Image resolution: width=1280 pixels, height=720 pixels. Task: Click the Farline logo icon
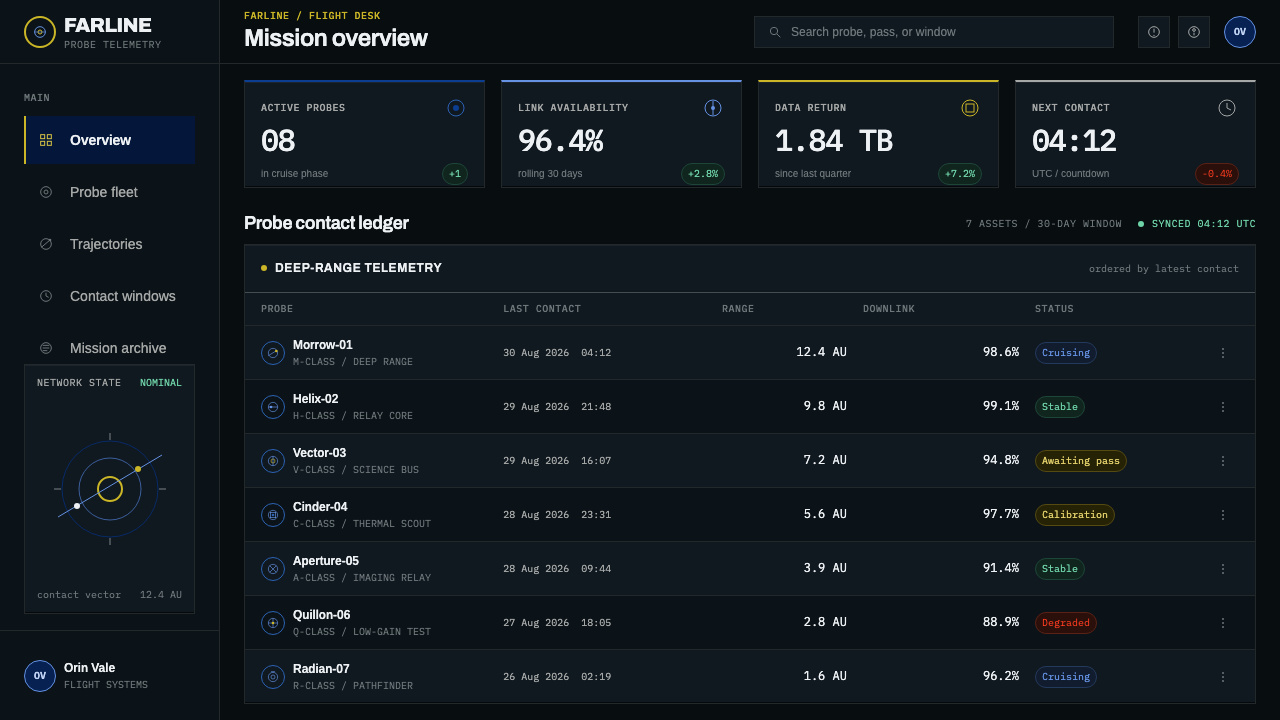(40, 32)
